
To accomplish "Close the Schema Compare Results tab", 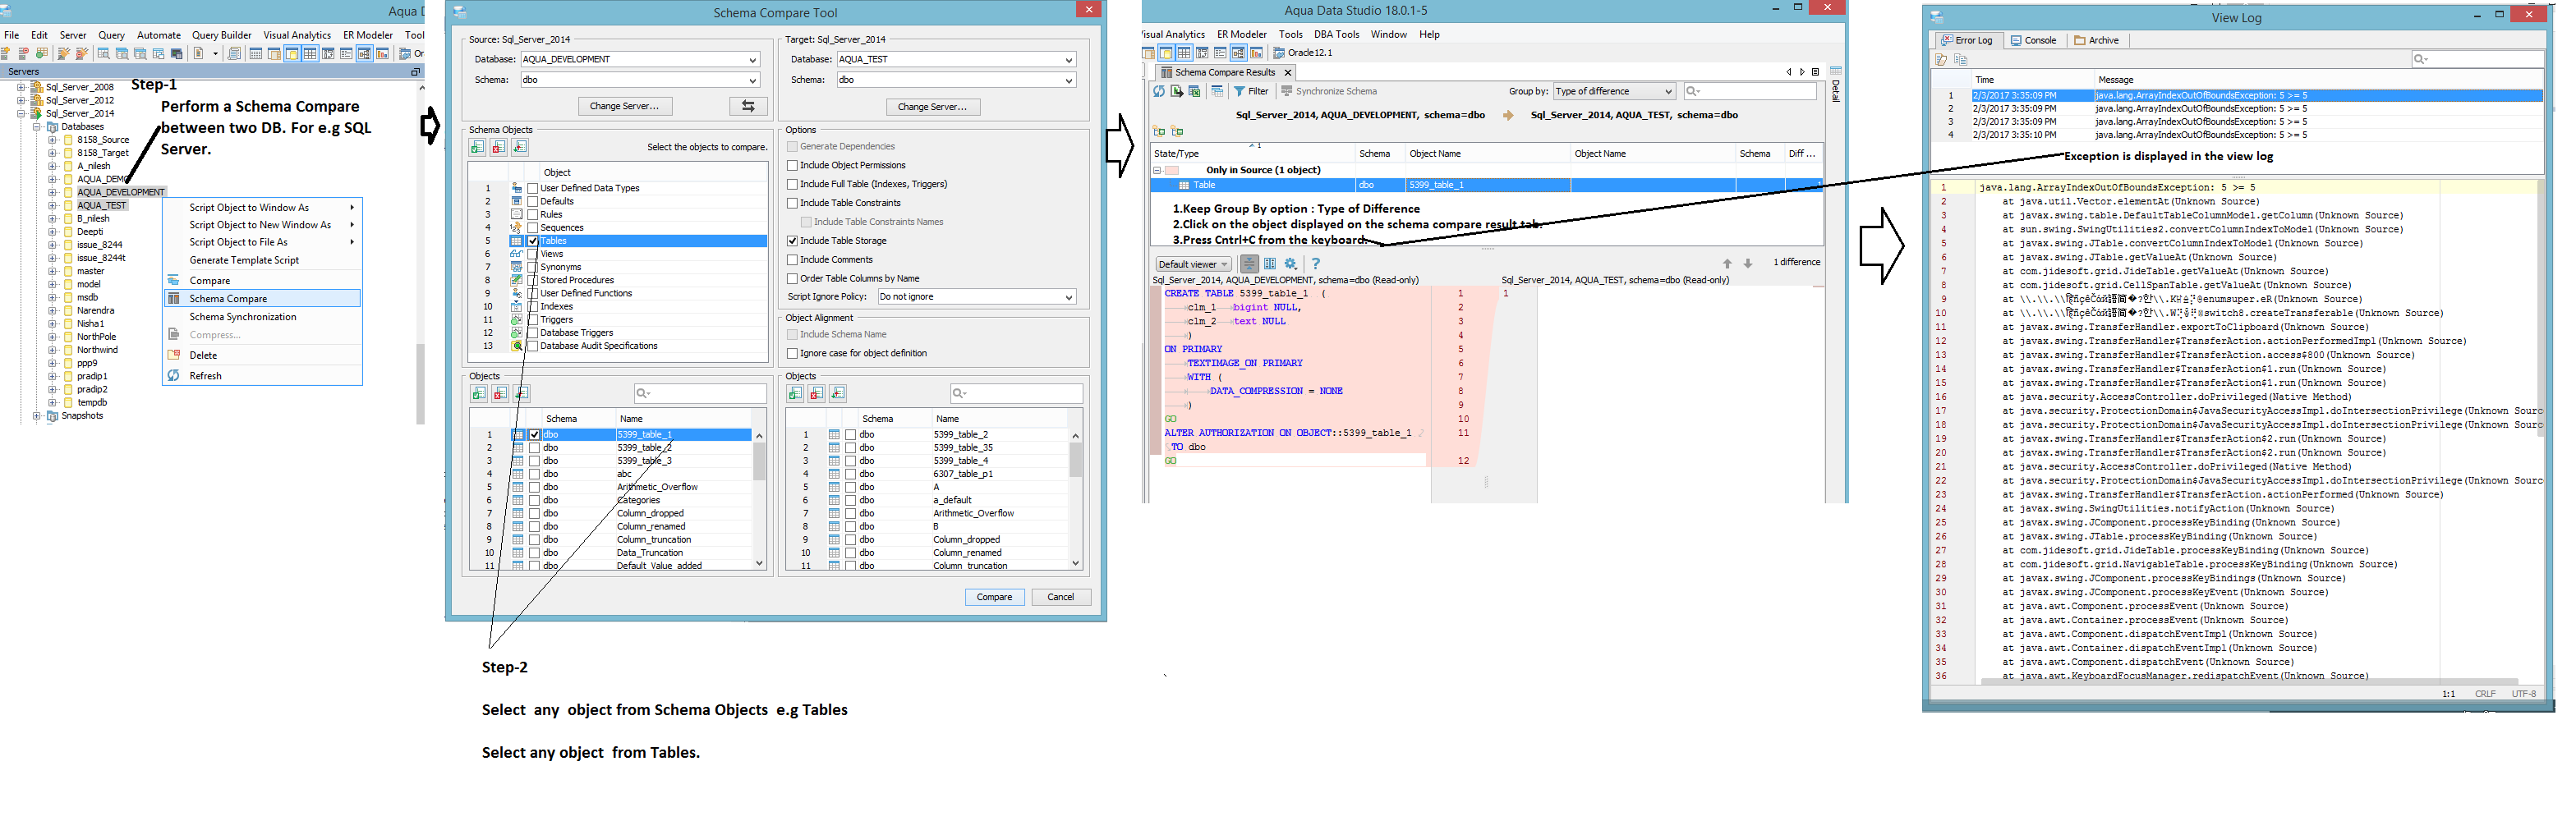I will point(1288,72).
